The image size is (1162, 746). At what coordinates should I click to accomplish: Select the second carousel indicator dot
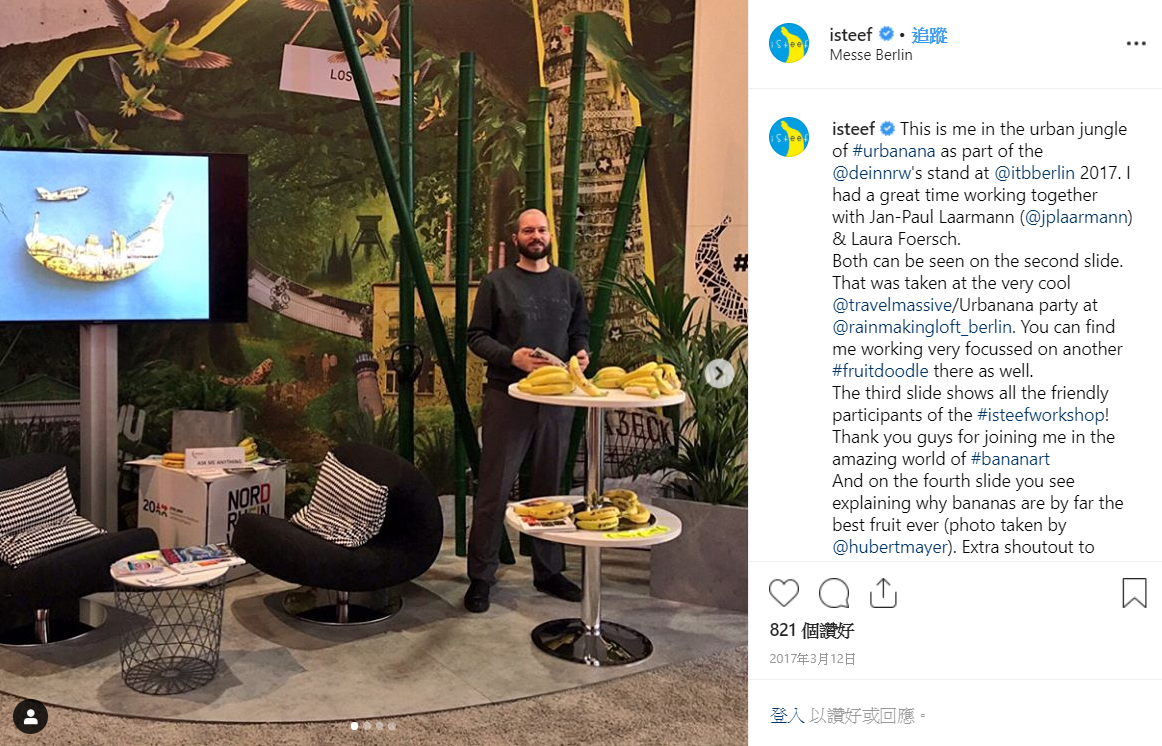point(367,726)
